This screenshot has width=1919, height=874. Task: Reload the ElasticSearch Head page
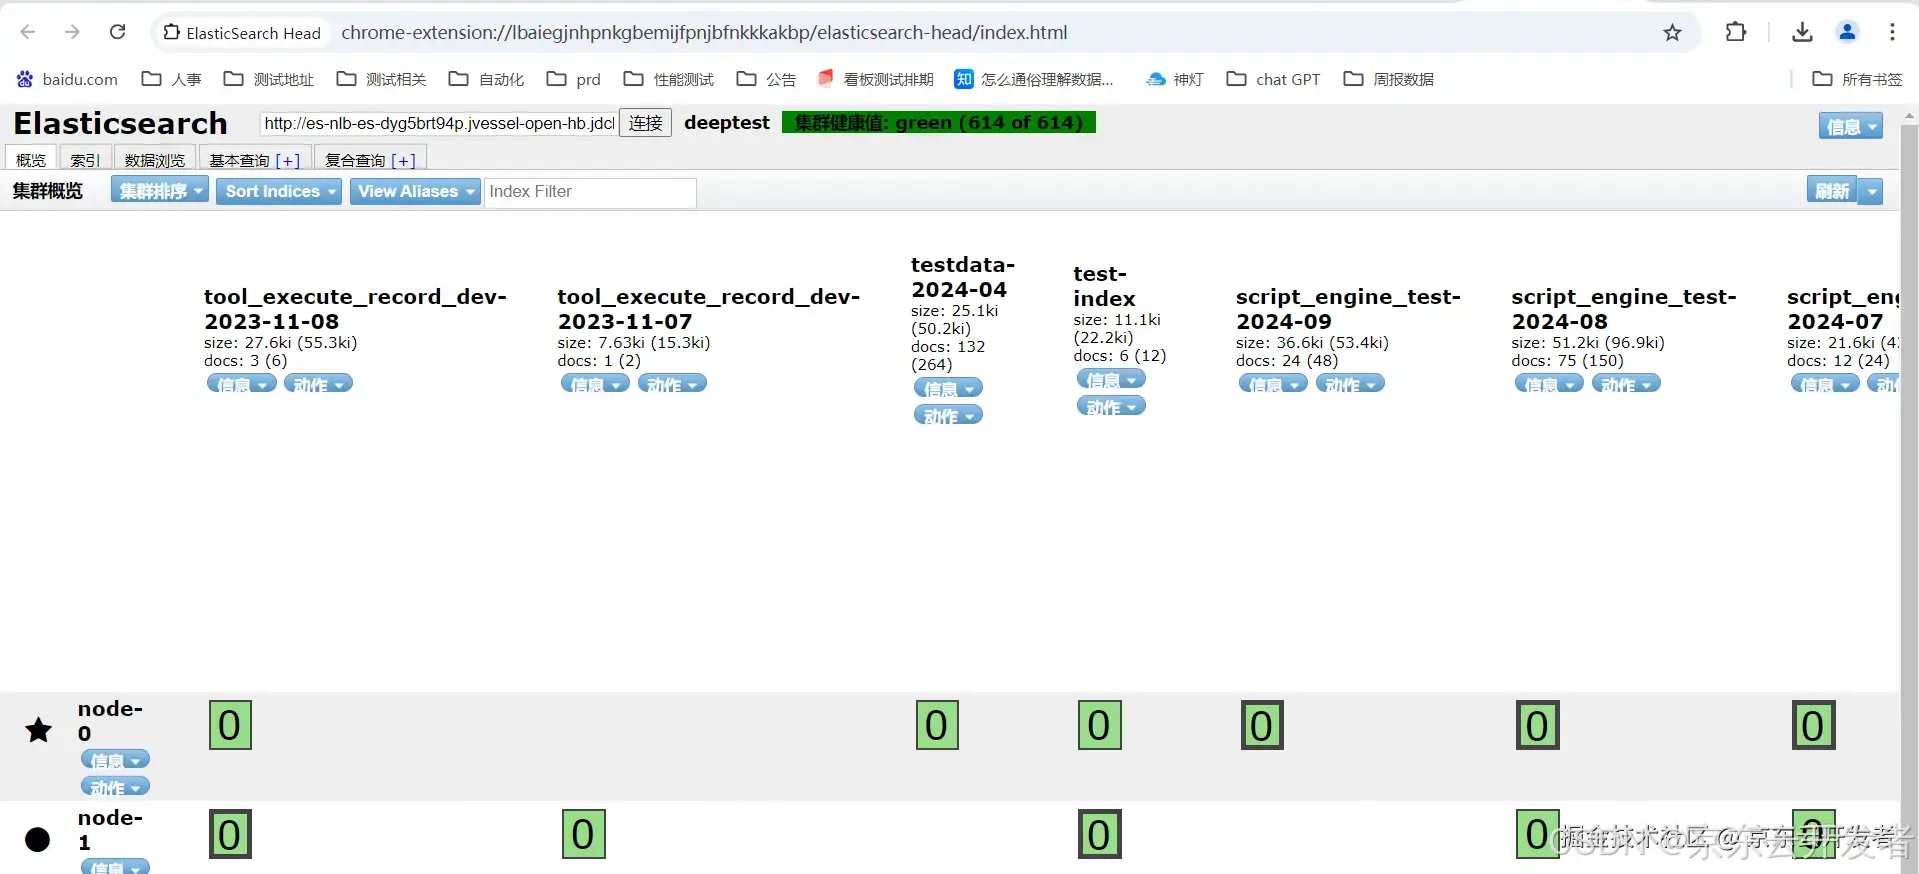click(117, 32)
